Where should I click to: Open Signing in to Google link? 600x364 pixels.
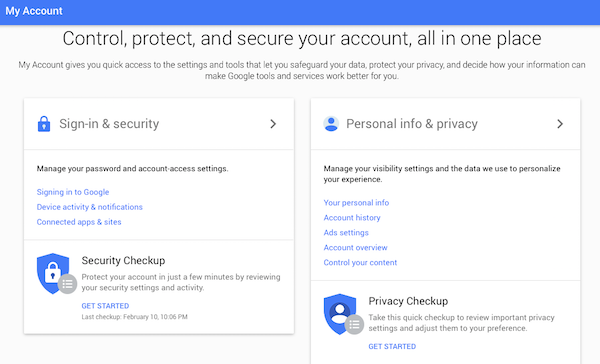(73, 192)
